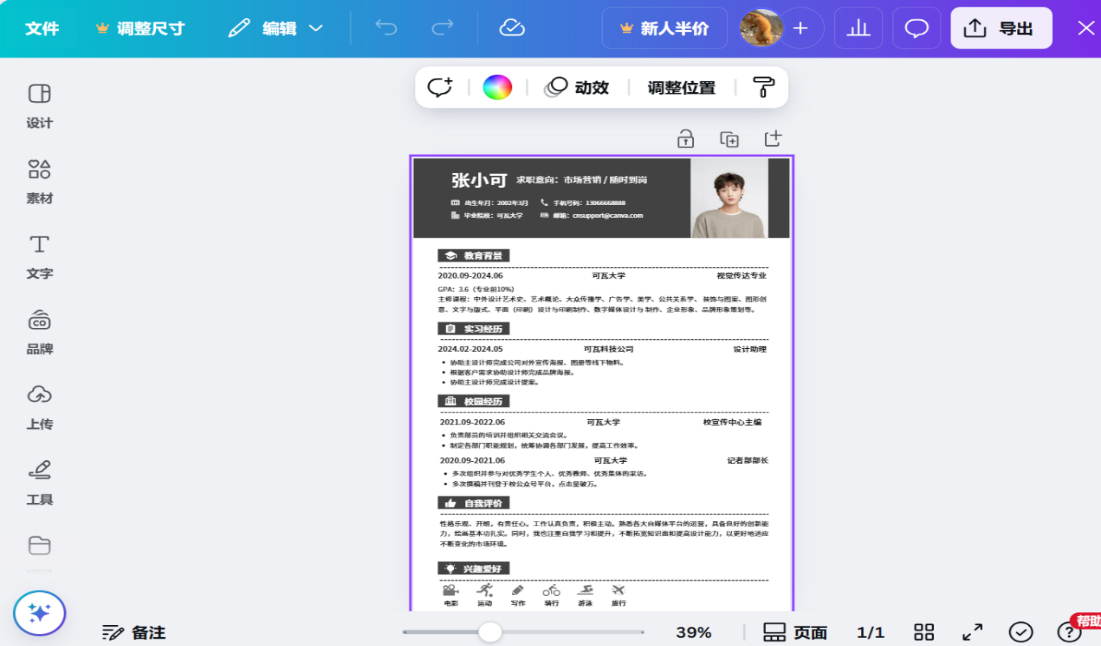1101x646 pixels.
Task: Open 新人半价 promotion button
Action: (664, 29)
